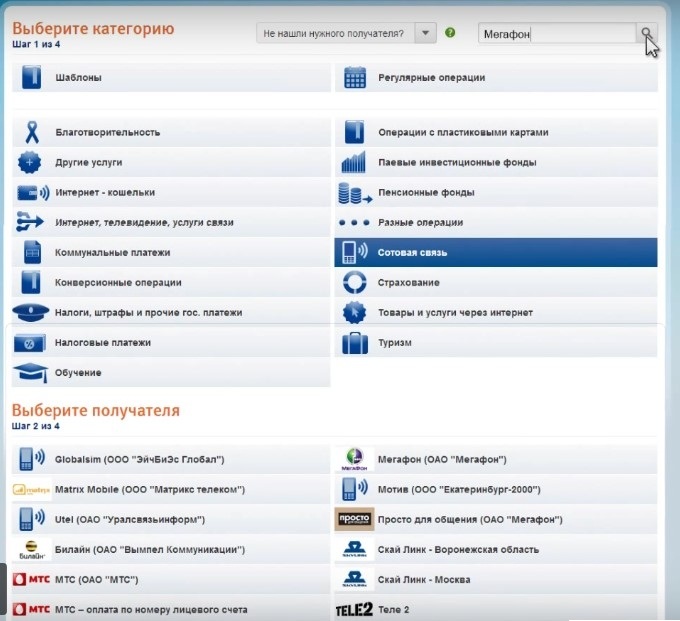This screenshot has height=621, width=680.
Task: Click the search field containing Мегафон
Action: click(556, 33)
